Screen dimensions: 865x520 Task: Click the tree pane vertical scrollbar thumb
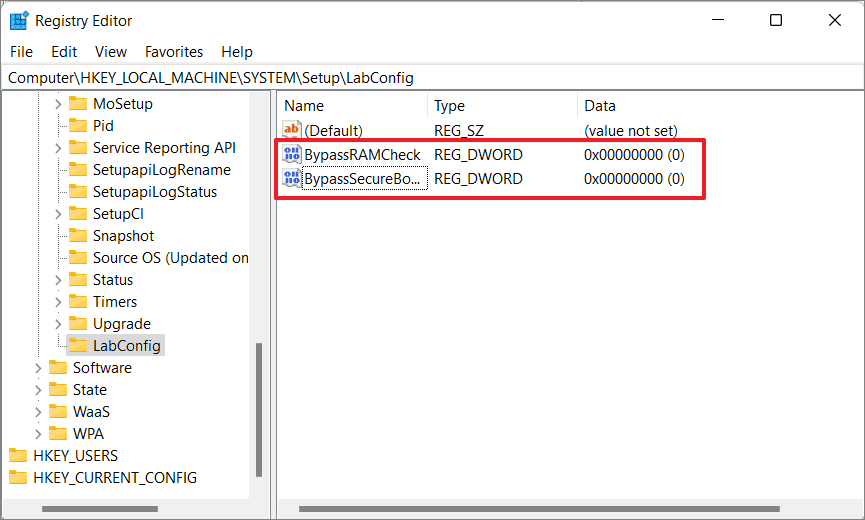coord(259,410)
